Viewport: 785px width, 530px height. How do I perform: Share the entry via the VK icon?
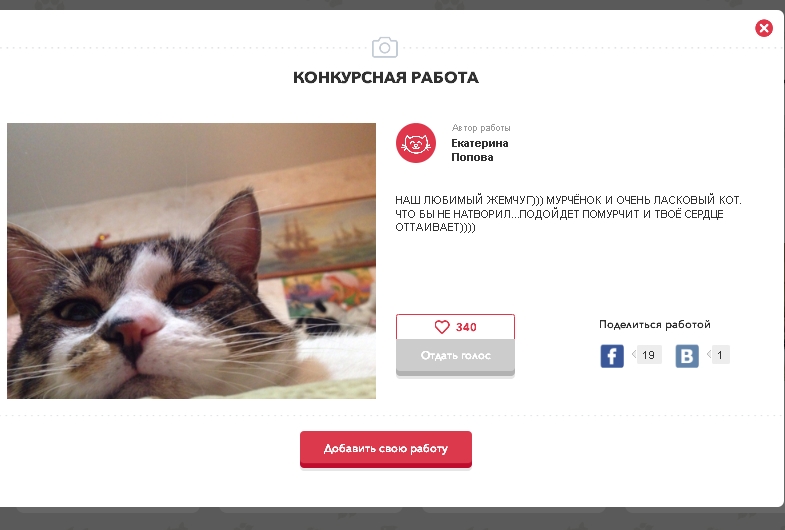coord(687,356)
